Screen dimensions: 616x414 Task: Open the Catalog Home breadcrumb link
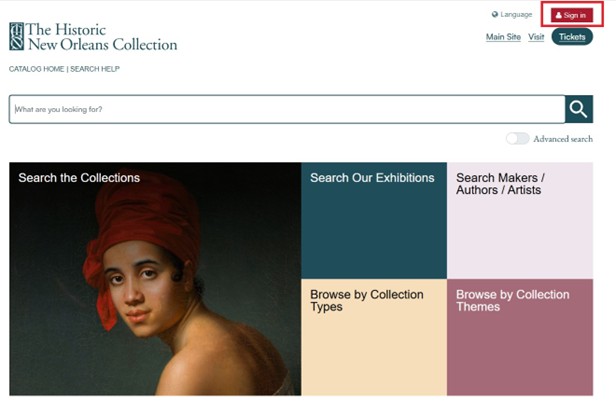click(36, 69)
